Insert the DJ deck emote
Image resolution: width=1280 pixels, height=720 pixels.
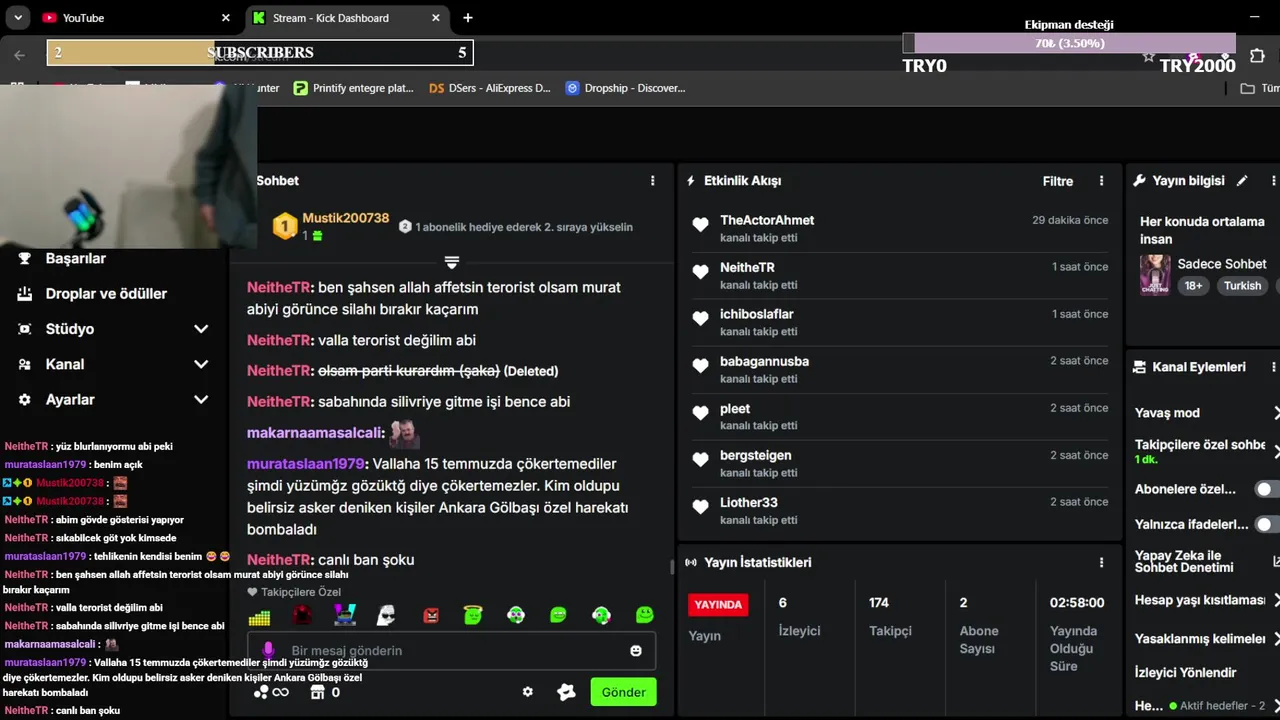point(345,615)
